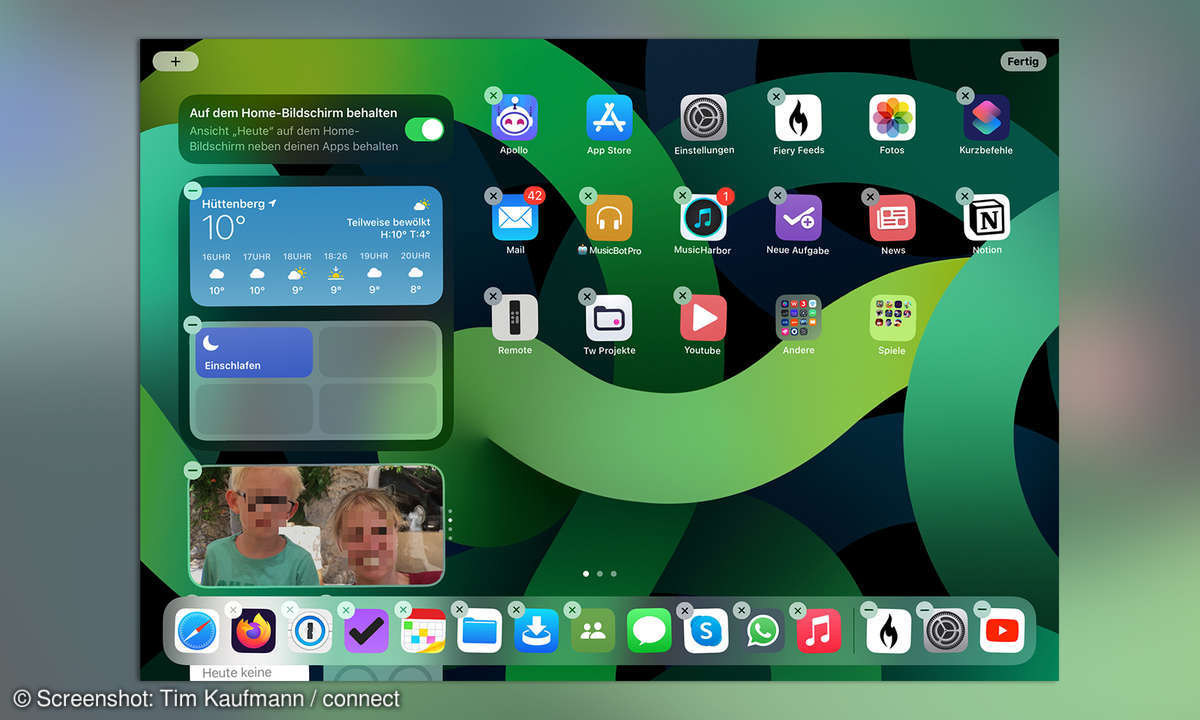Open recent Fiery Feeds in dock
This screenshot has width=1200, height=720.
pyautogui.click(x=889, y=631)
